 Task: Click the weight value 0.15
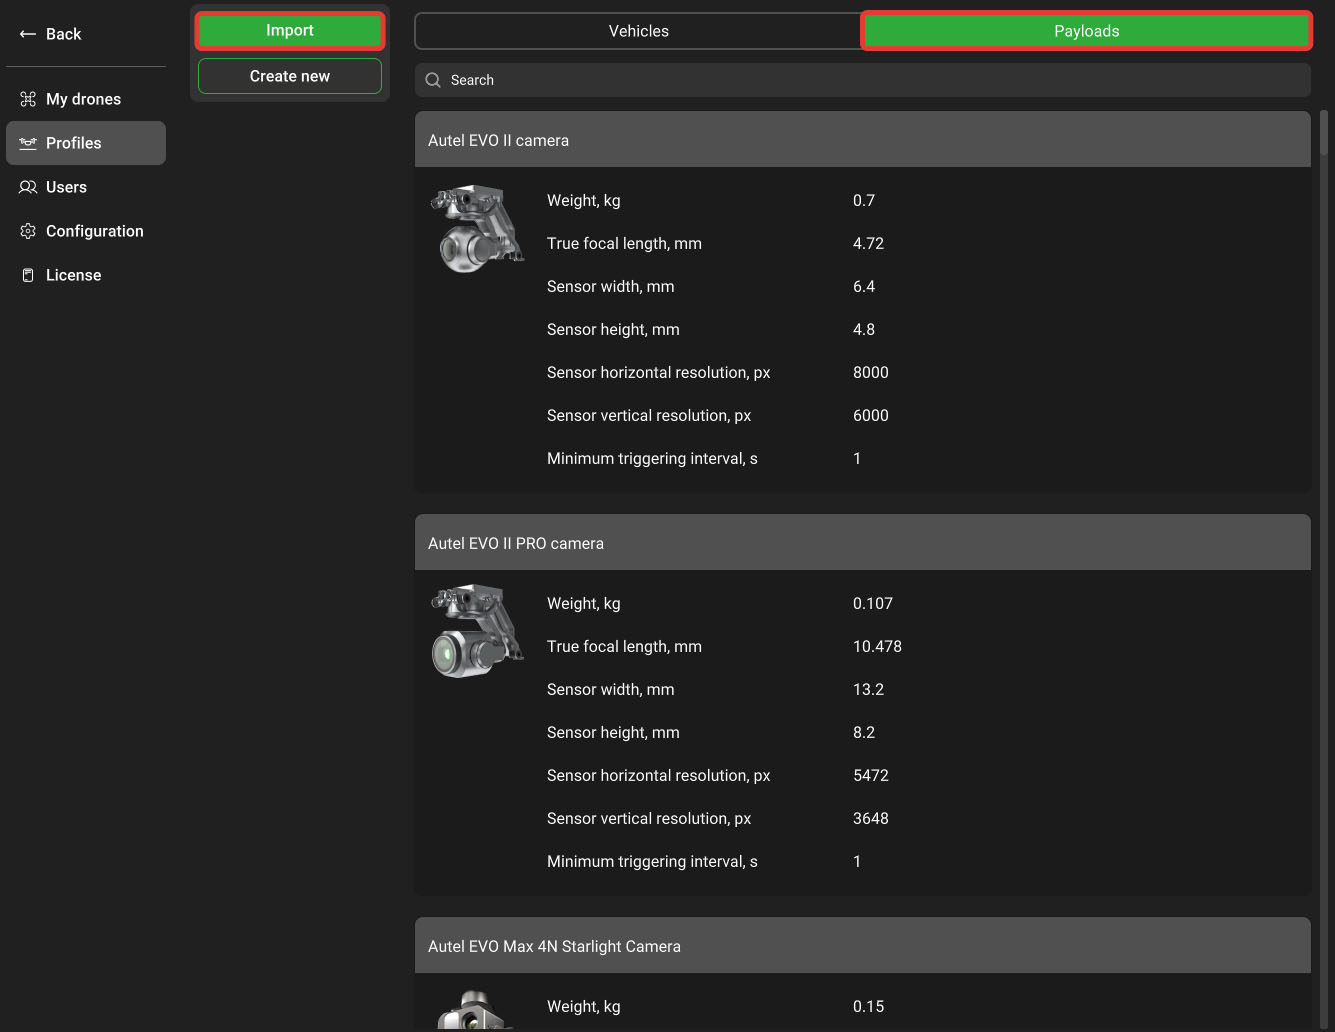[x=868, y=1006]
